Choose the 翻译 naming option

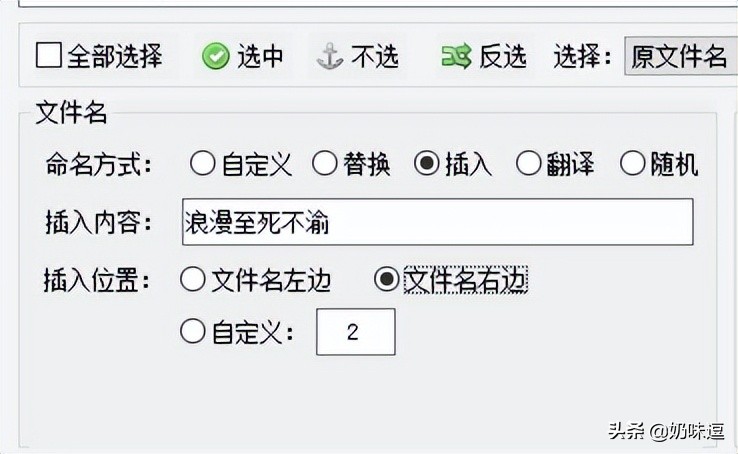[529, 163]
